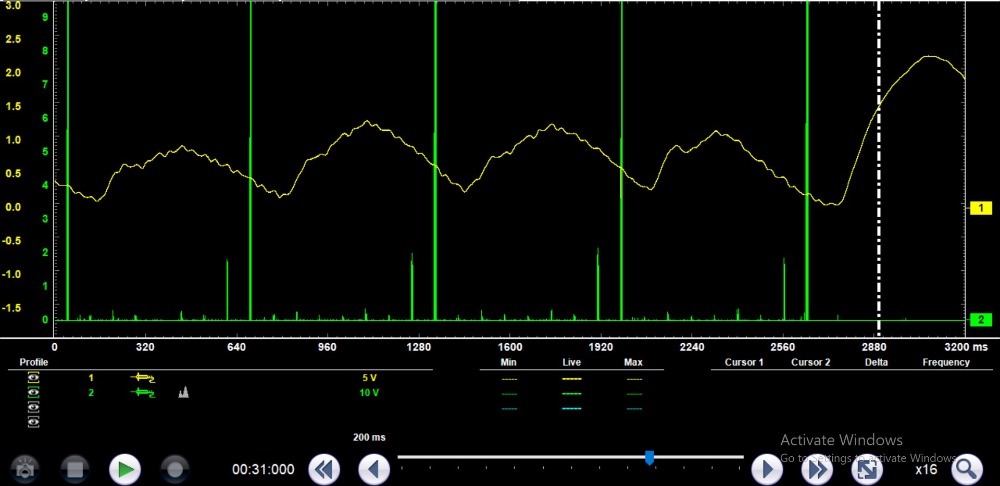This screenshot has width=1000, height=486.
Task: Open channel 1 yellow probe settings
Action: pos(143,378)
